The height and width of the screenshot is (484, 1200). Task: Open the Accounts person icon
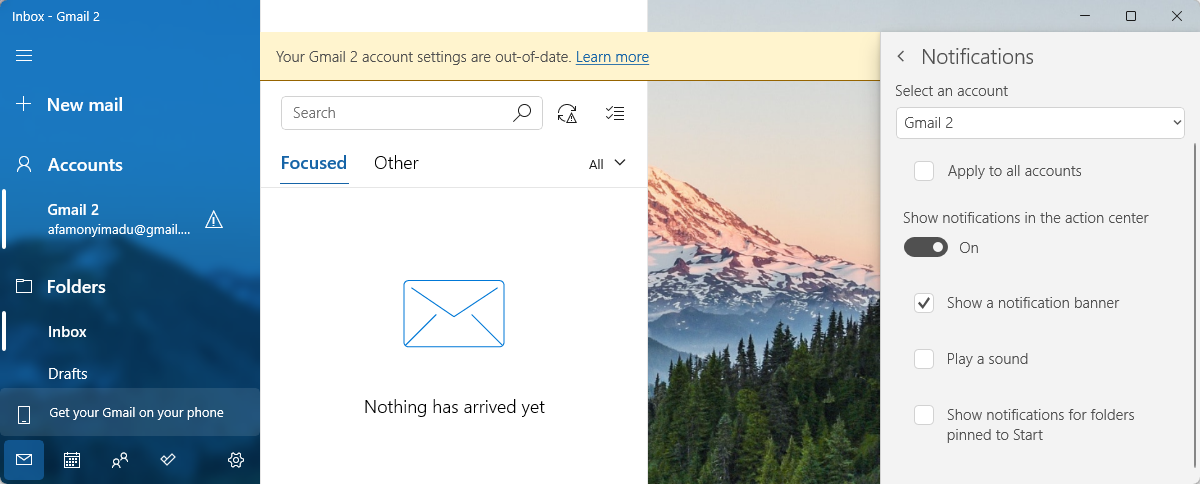coord(25,165)
